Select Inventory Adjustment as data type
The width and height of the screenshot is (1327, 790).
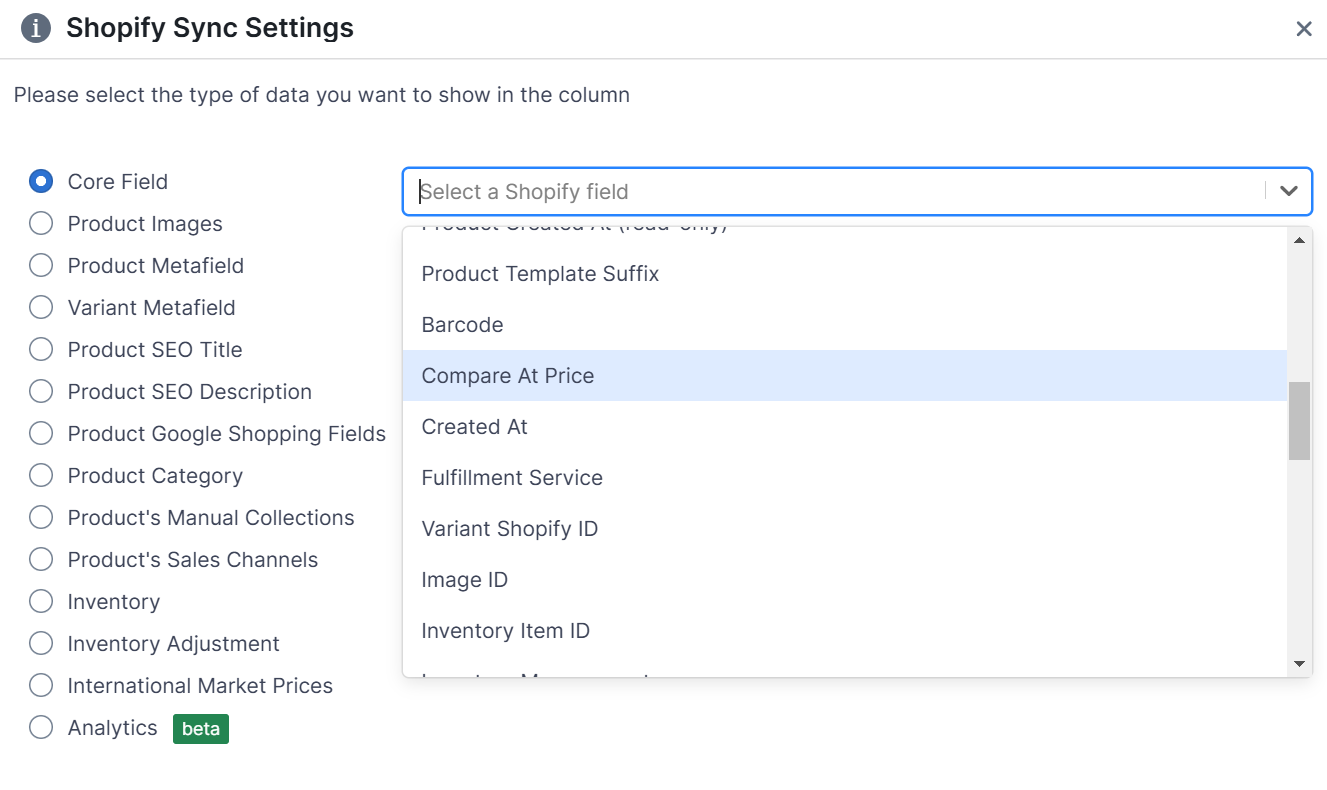40,643
